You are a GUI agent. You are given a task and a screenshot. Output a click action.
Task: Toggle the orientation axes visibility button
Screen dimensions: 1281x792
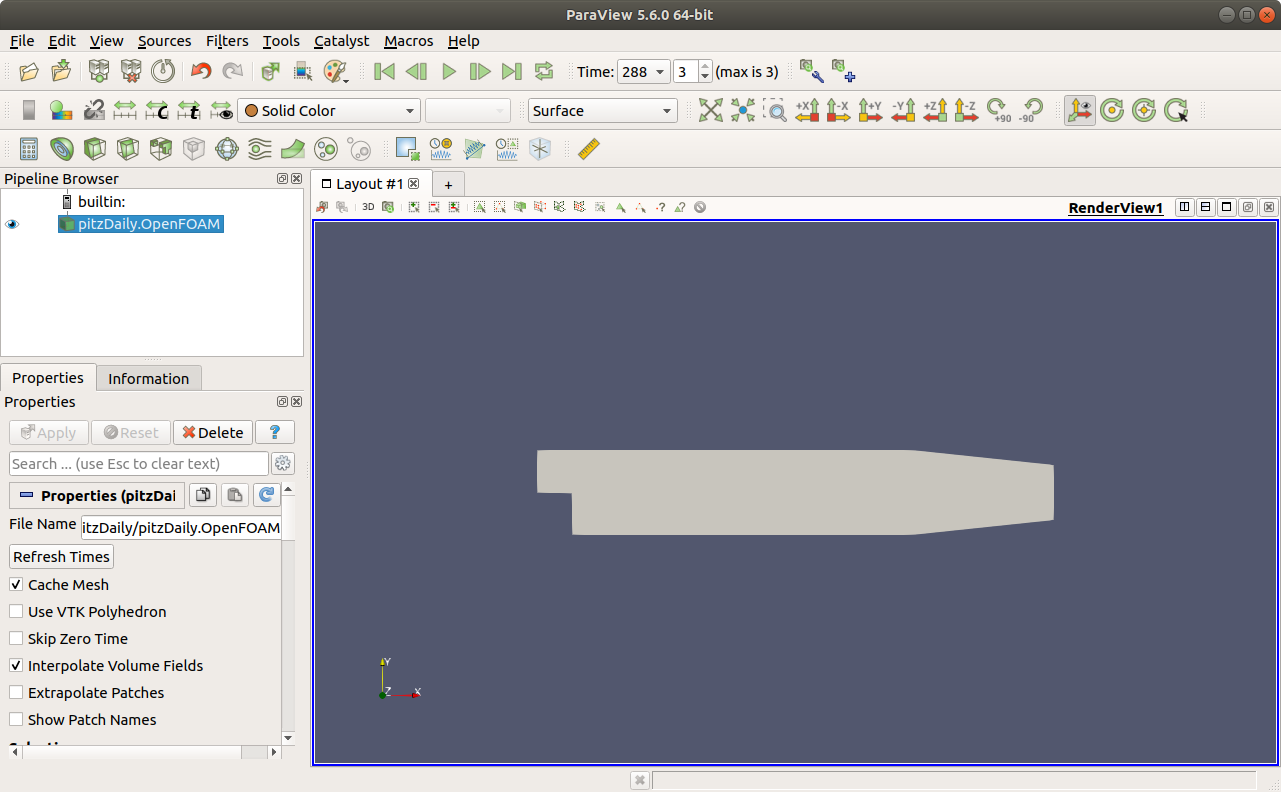1080,111
